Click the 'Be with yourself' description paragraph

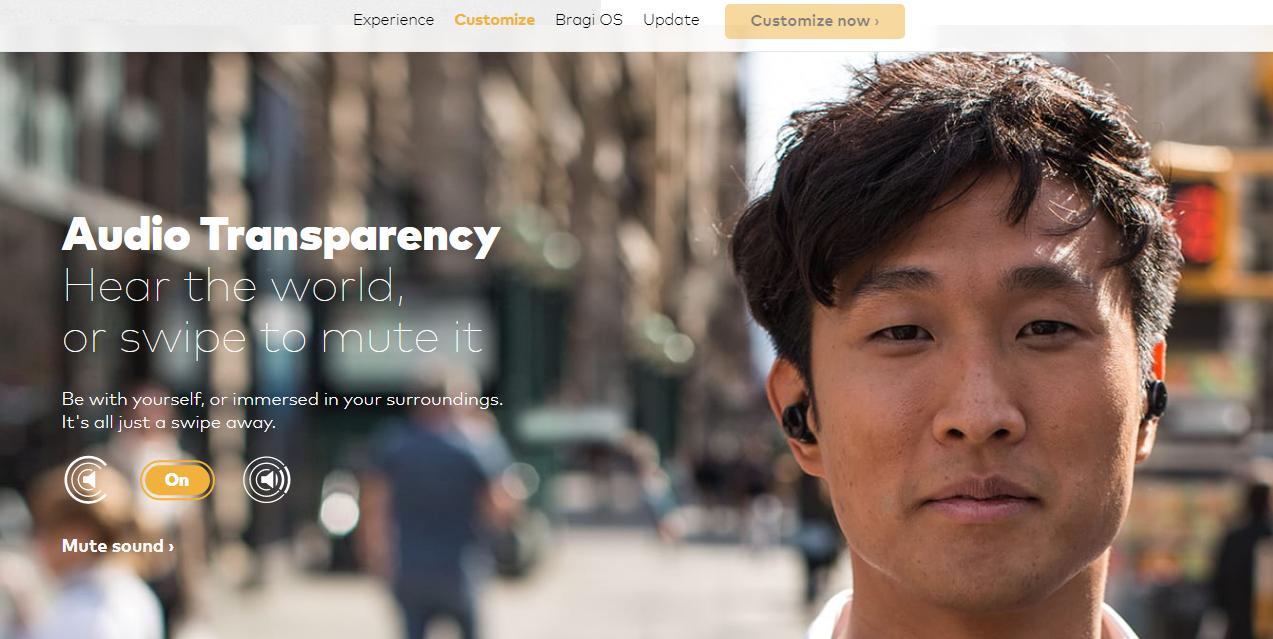pos(282,410)
